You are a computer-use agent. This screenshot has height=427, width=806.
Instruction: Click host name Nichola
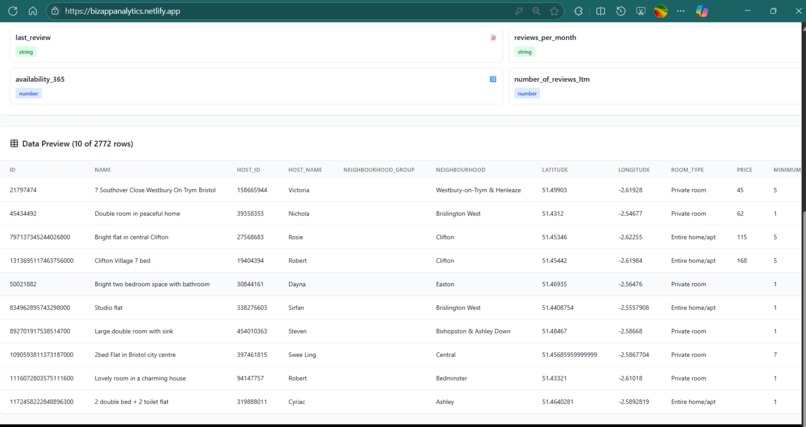pyautogui.click(x=299, y=214)
